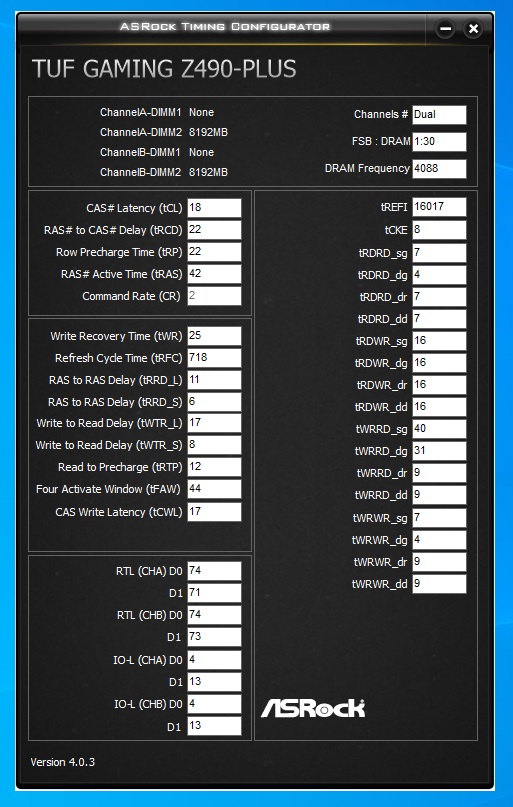
Task: Click the IO-L (CHB) D0 field
Action: [x=214, y=704]
